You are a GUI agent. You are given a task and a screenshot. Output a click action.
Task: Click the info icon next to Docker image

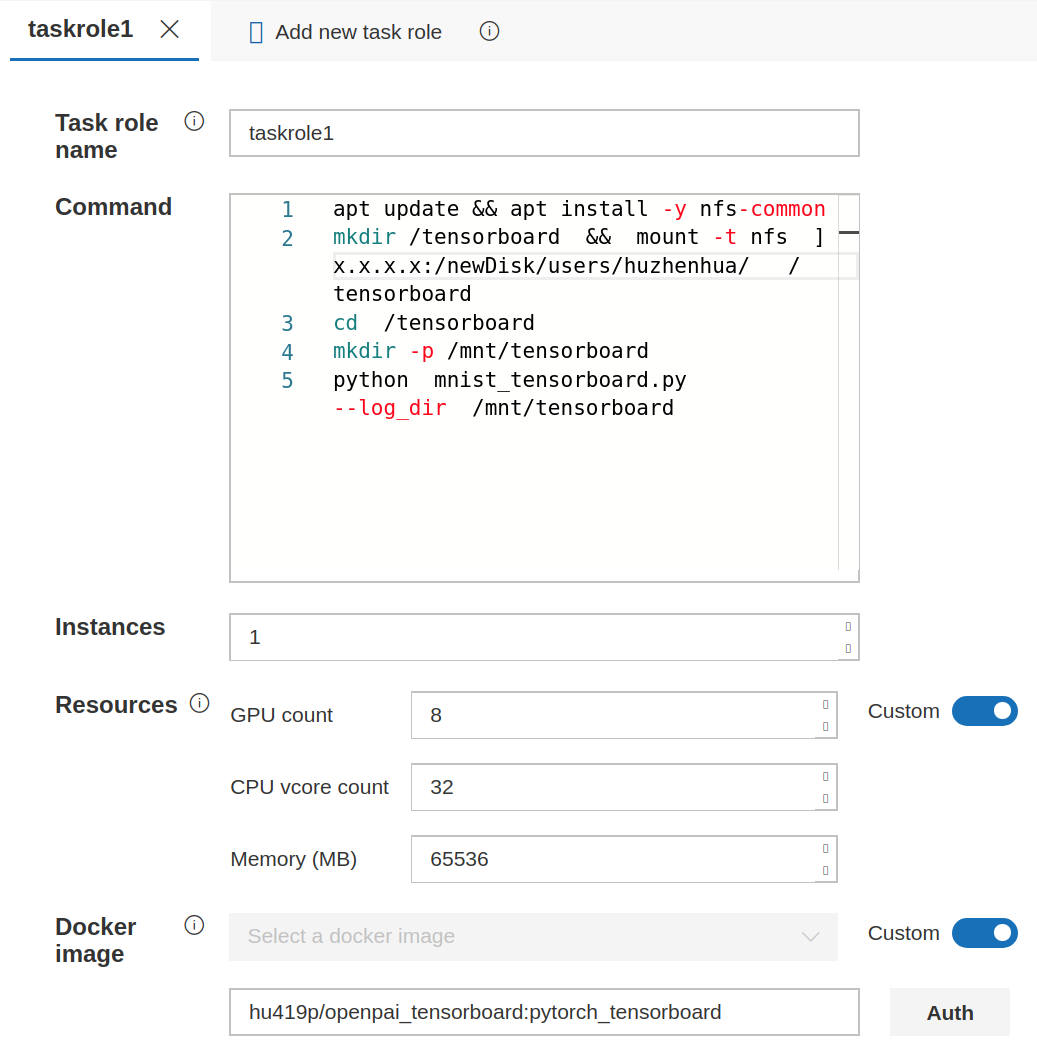194,925
